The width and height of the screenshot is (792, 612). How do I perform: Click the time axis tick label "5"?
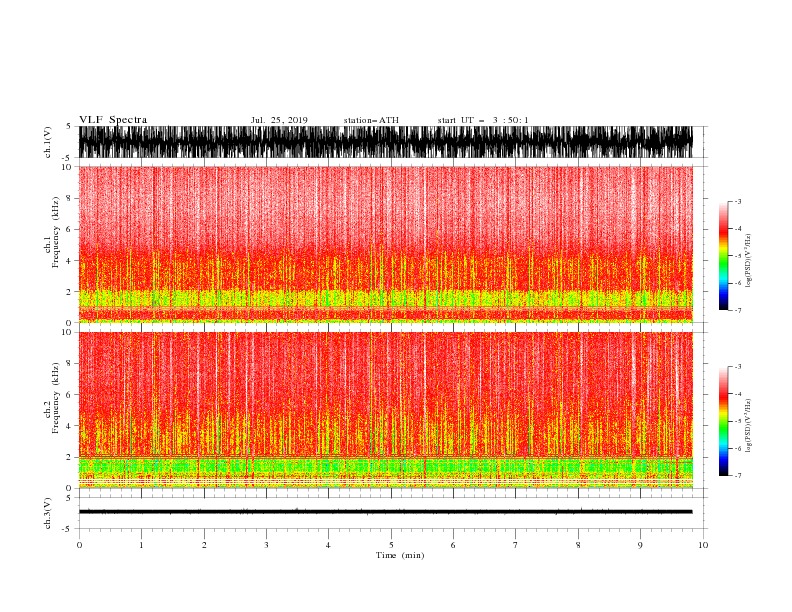391,545
